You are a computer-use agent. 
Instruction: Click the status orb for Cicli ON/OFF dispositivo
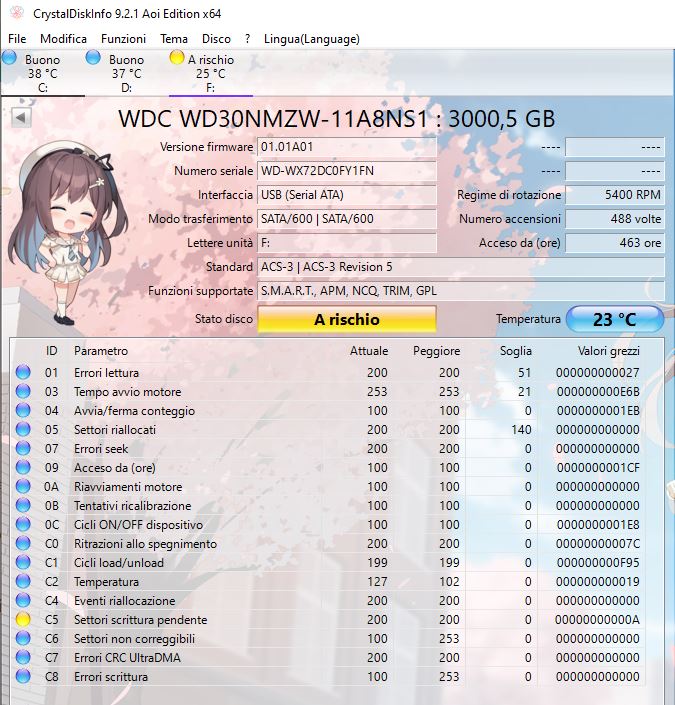point(23,524)
